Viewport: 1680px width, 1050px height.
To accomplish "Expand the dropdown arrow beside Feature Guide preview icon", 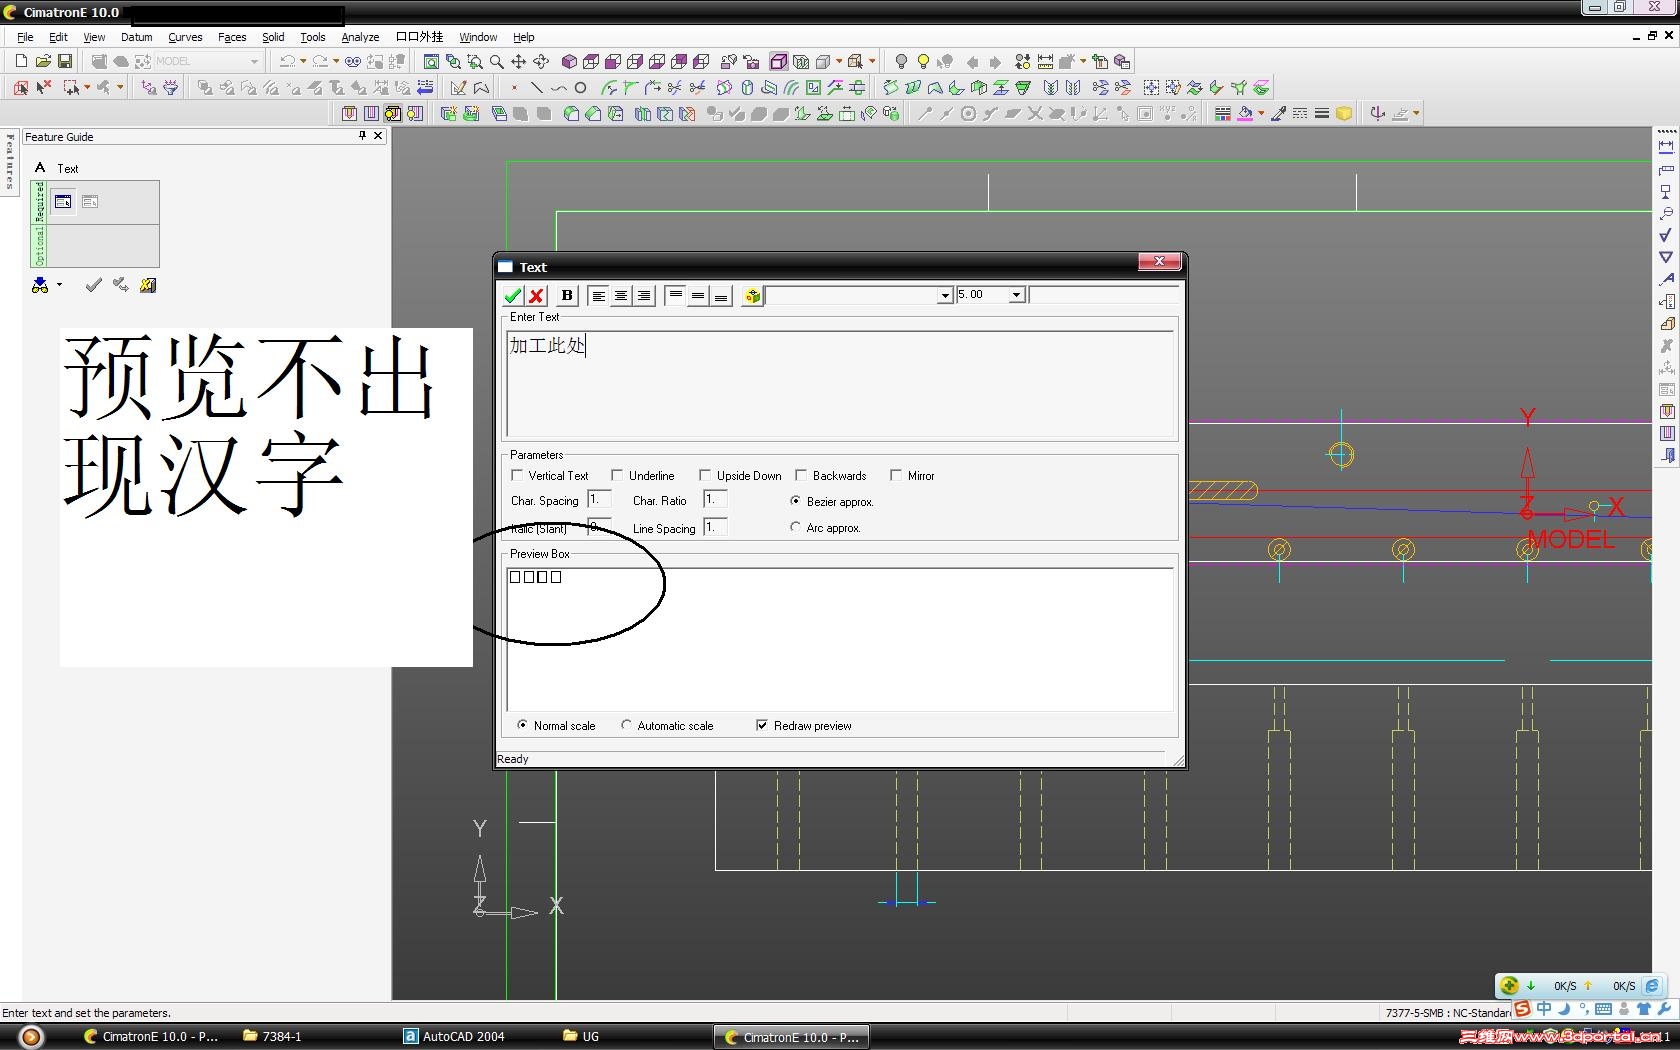I will [x=59, y=285].
